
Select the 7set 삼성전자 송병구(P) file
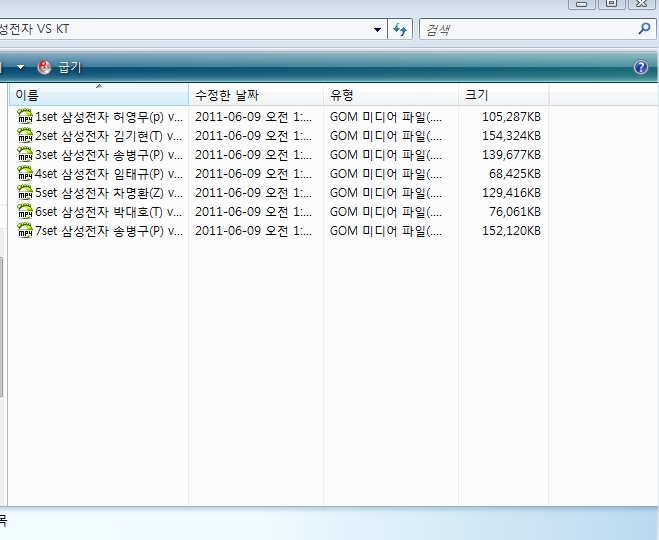[108, 231]
